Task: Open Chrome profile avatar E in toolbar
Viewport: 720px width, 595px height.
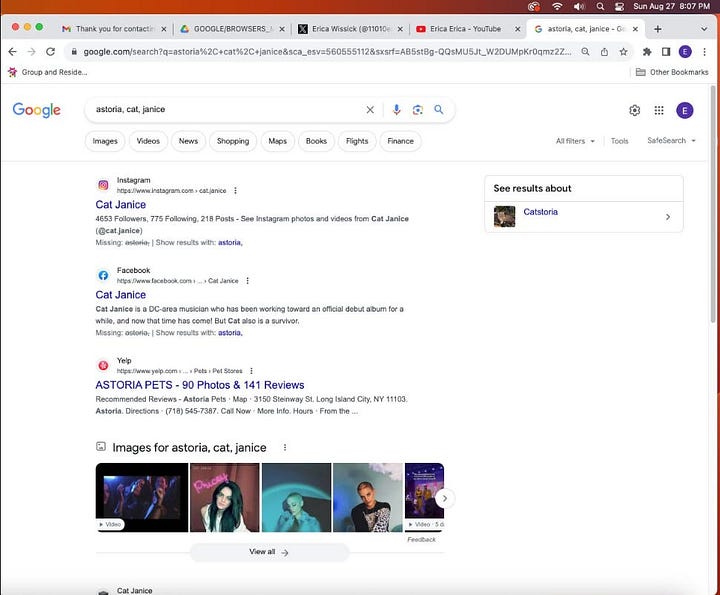Action: click(685, 52)
